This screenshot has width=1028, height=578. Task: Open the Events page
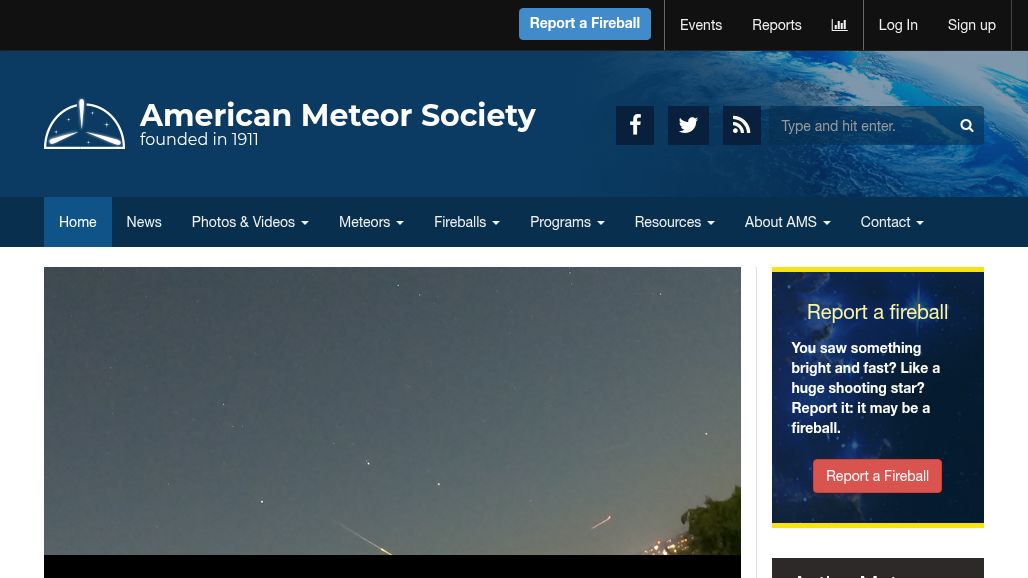pyautogui.click(x=700, y=24)
